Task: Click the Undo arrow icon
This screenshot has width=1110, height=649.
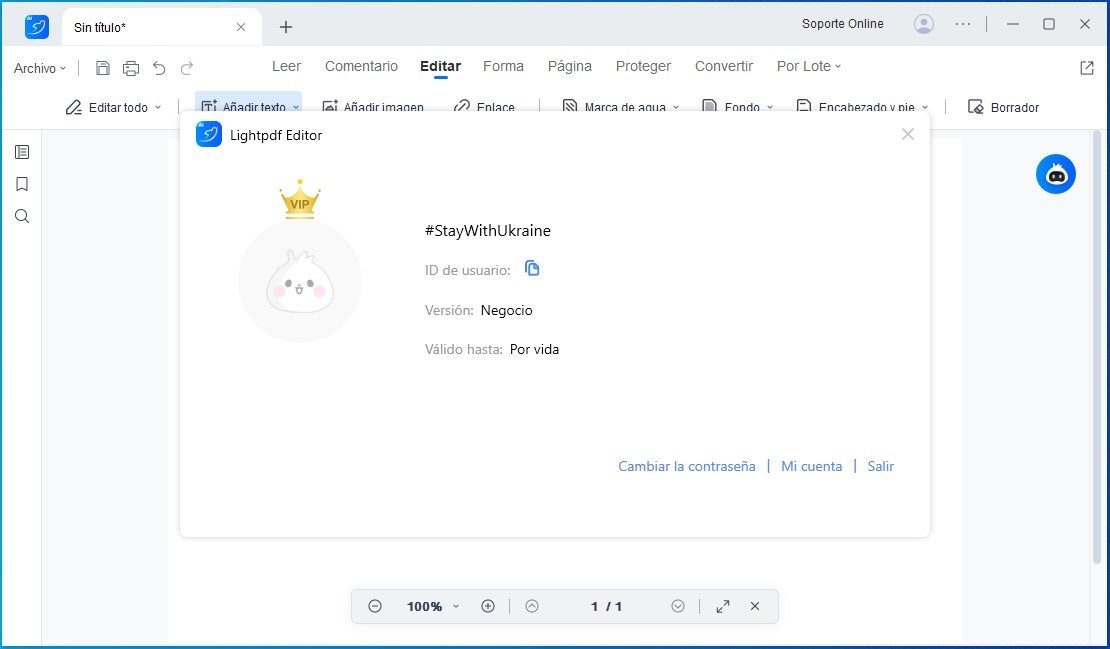Action: pos(159,68)
